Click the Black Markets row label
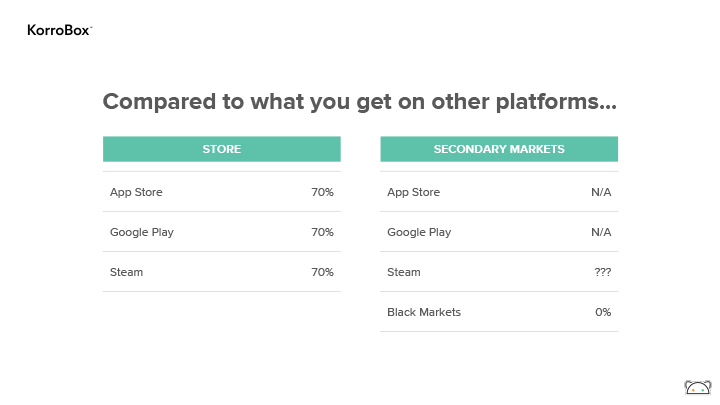This screenshot has width=720, height=405. click(x=424, y=312)
